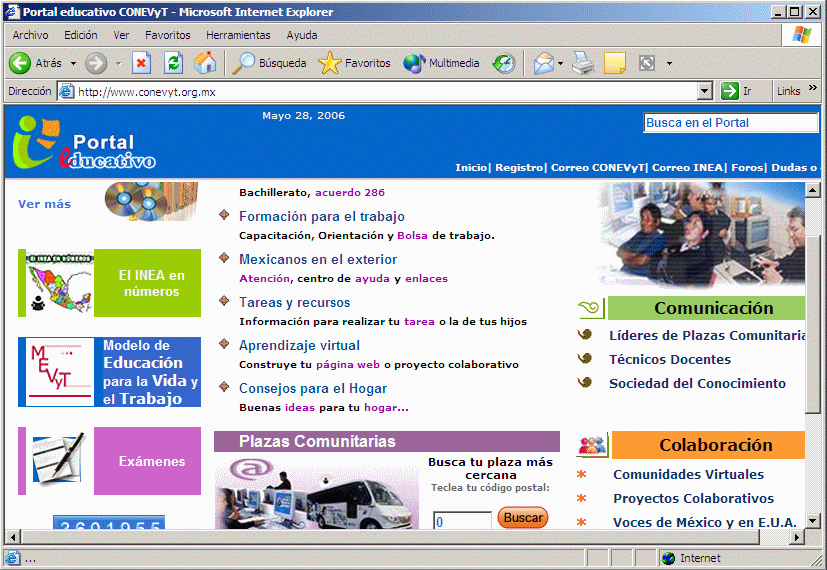Open the Foros link
827x570 pixels.
click(747, 168)
